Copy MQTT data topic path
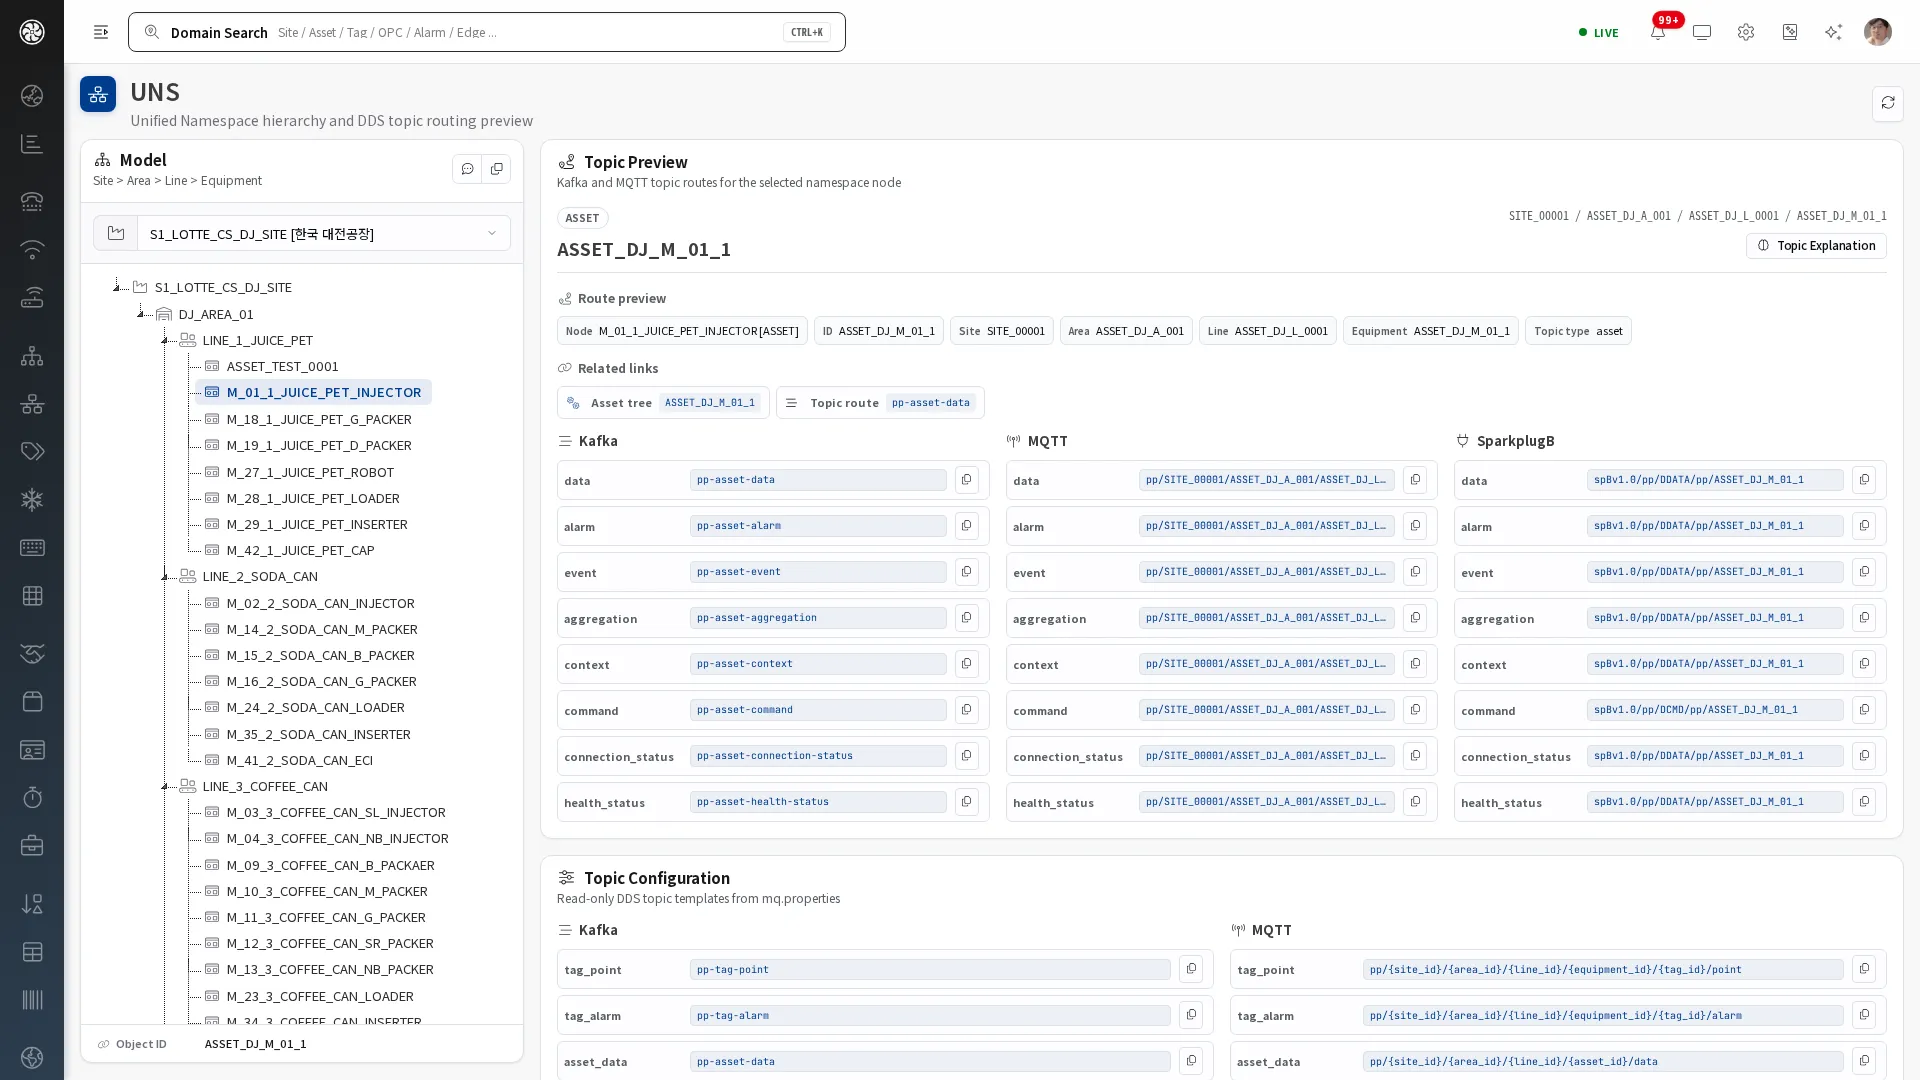 pos(1415,480)
